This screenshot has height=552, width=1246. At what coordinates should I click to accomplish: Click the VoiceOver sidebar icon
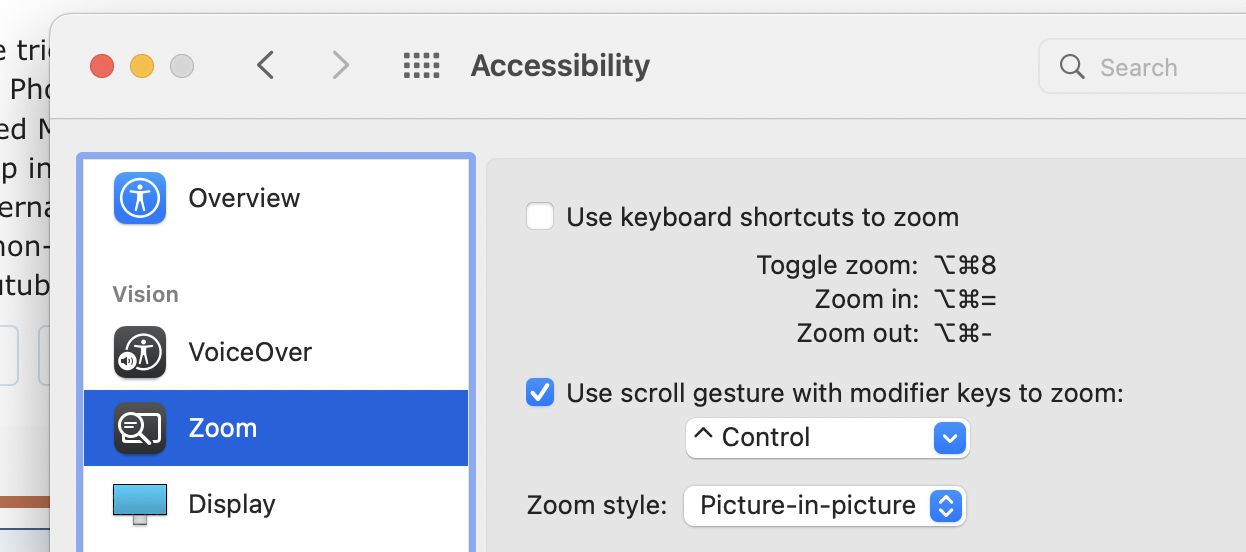[x=139, y=352]
